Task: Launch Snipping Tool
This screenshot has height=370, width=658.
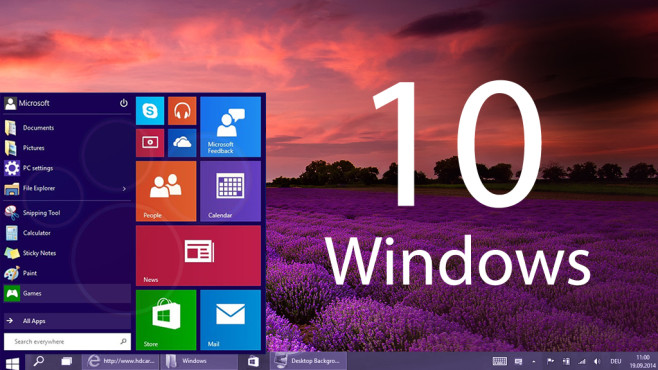Action: pyautogui.click(x=67, y=213)
